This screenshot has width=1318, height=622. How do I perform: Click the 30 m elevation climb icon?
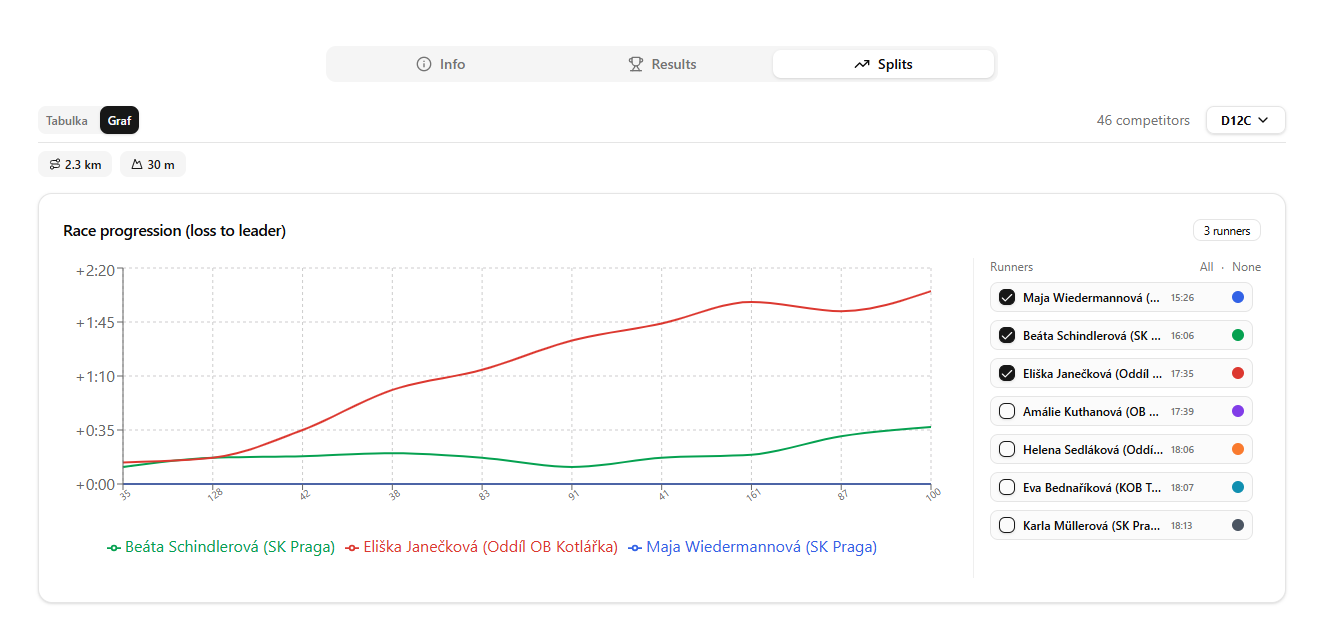(x=137, y=165)
